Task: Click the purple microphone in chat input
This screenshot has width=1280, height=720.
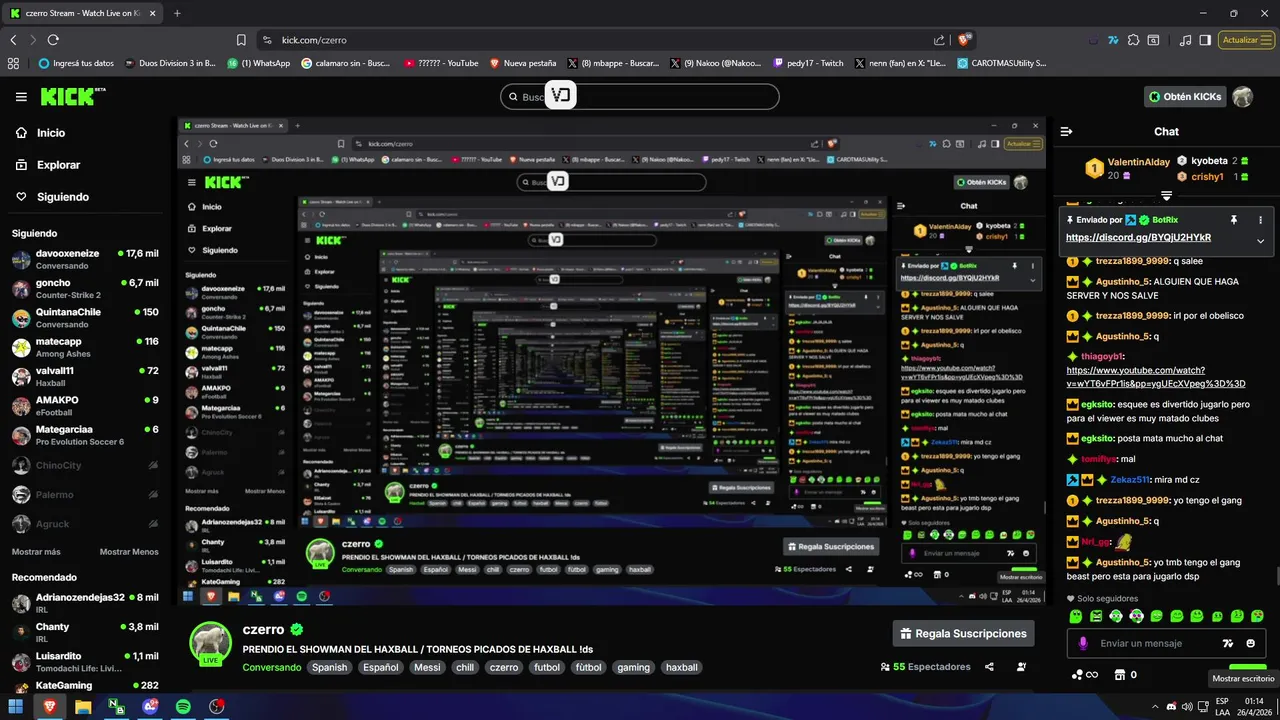Action: click(1082, 644)
